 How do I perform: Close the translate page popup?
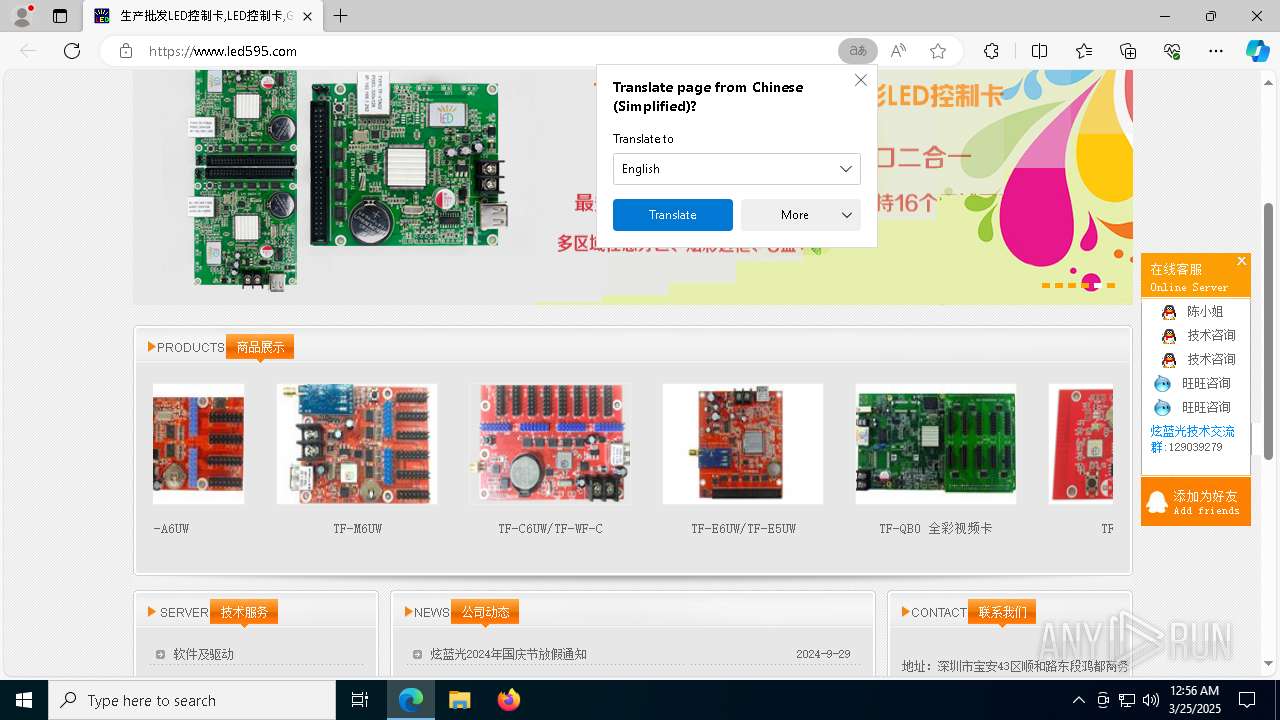click(860, 80)
